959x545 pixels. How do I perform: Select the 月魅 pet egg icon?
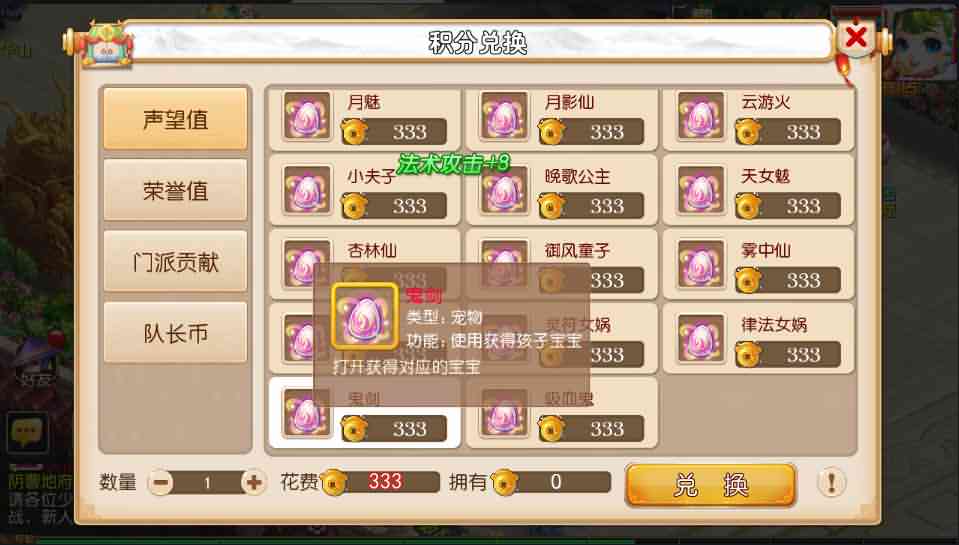coord(307,115)
